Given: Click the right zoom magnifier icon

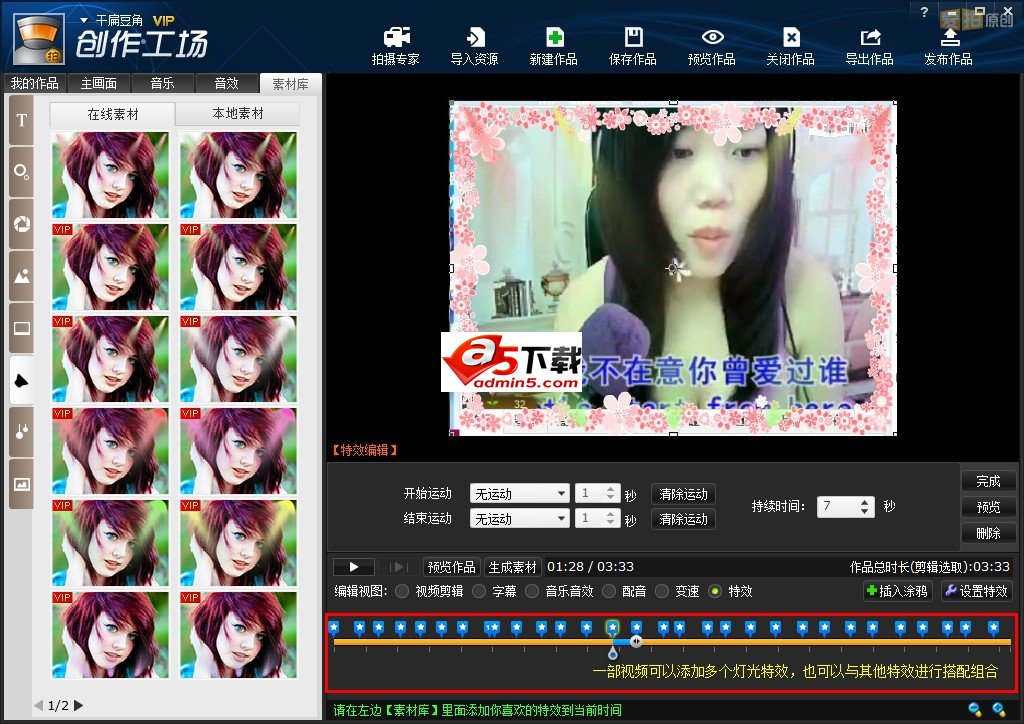Looking at the screenshot, I should pyautogui.click(x=999, y=709).
